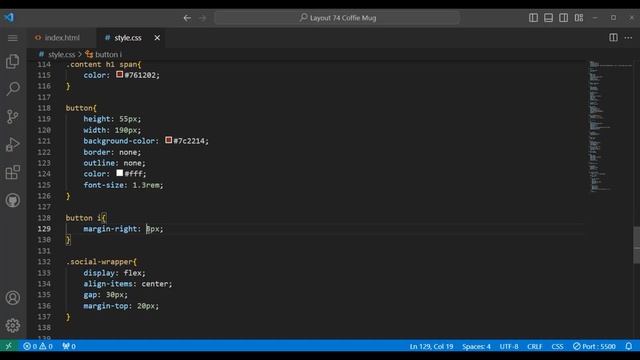Open the Run and Debug view
The height and width of the screenshot is (360, 640).
[13, 144]
